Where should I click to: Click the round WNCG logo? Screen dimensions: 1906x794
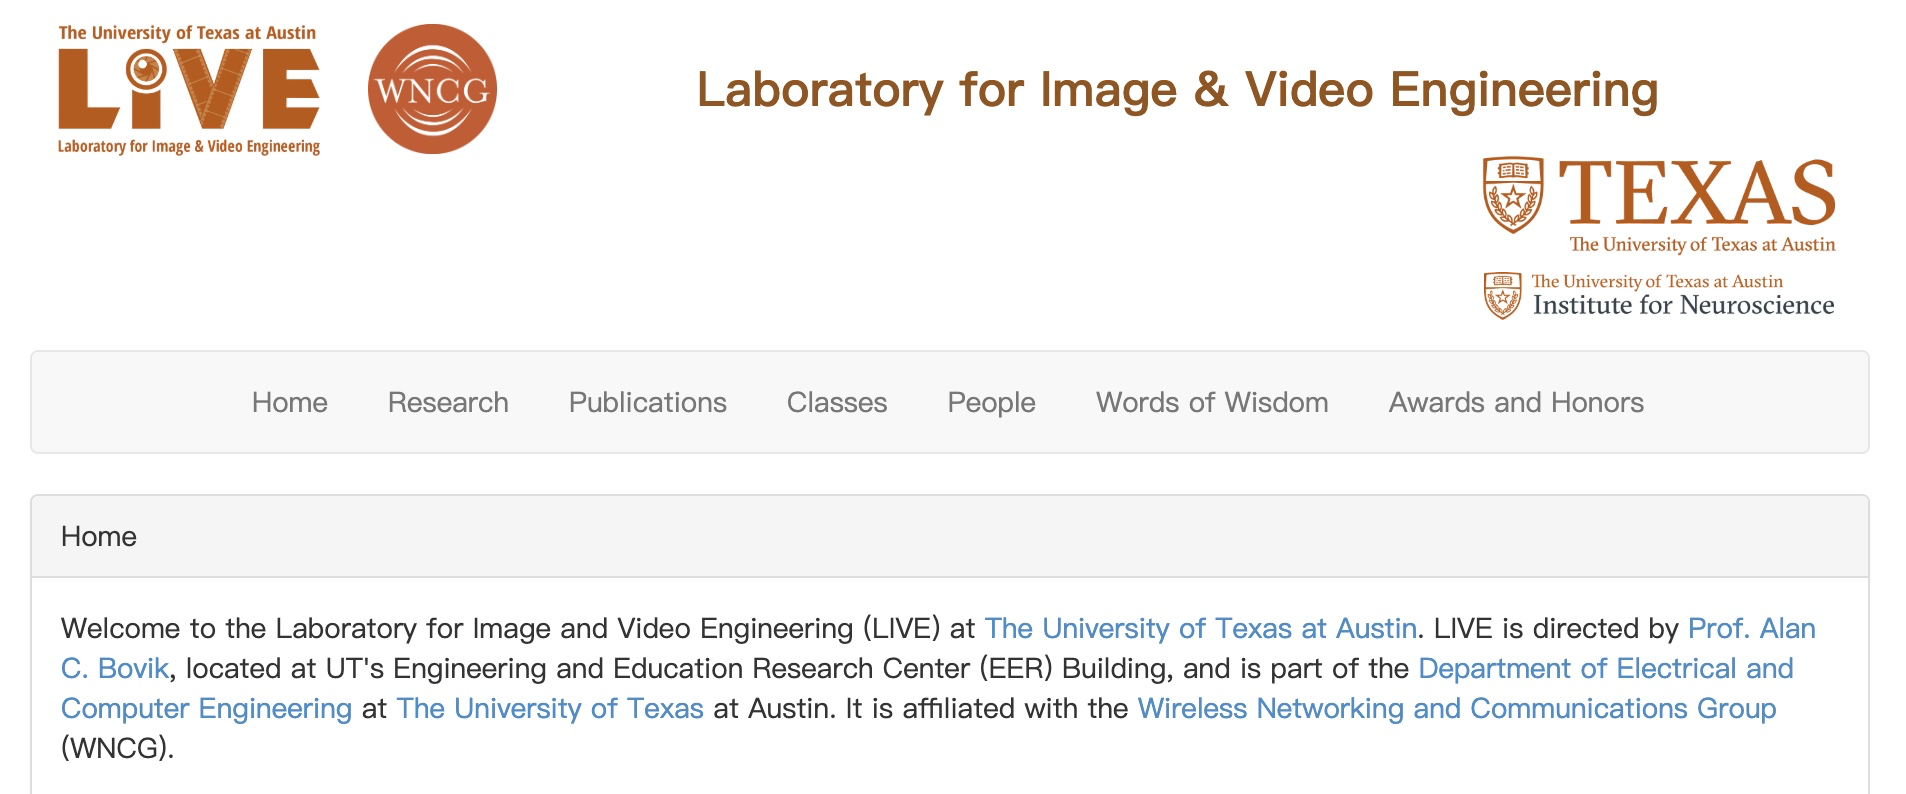click(432, 90)
